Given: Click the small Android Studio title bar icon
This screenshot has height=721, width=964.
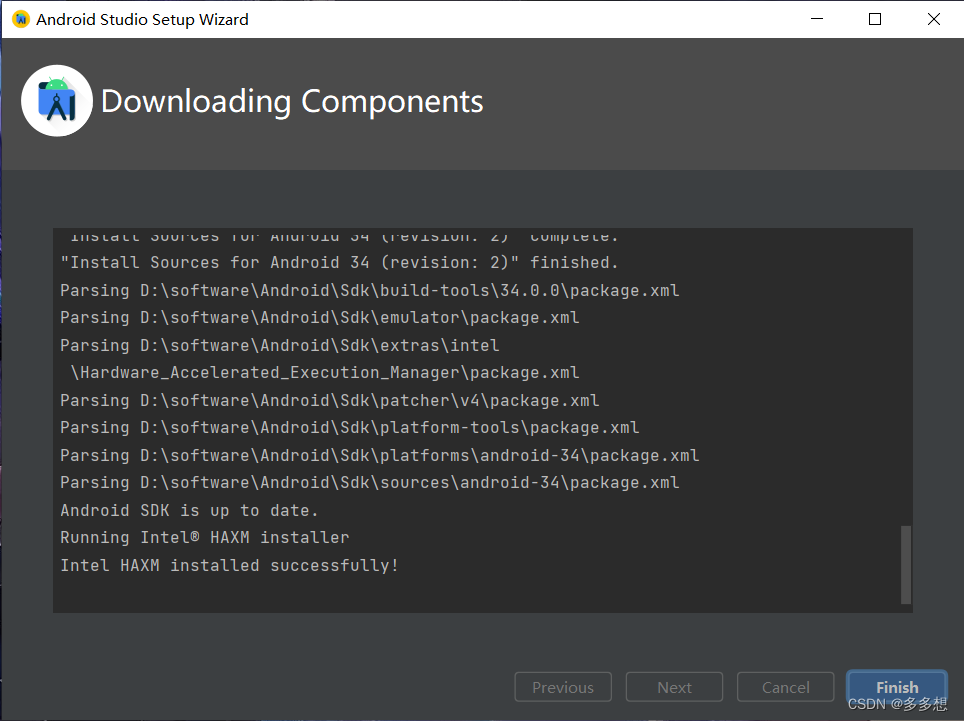Looking at the screenshot, I should coord(20,19).
